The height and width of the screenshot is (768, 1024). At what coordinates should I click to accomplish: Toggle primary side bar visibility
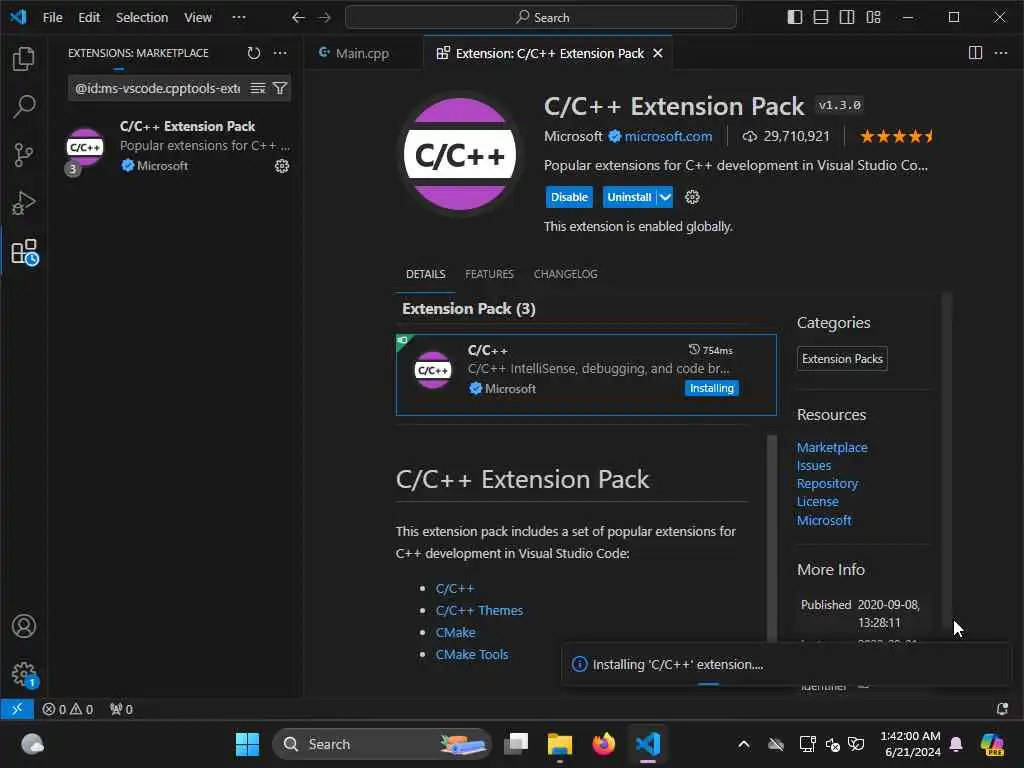click(795, 17)
